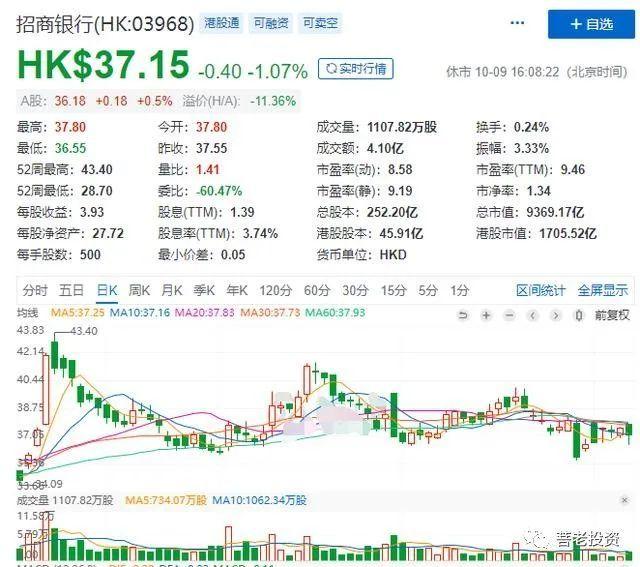Click the 休市 10-09 16:08:22 timestamp

point(537,72)
